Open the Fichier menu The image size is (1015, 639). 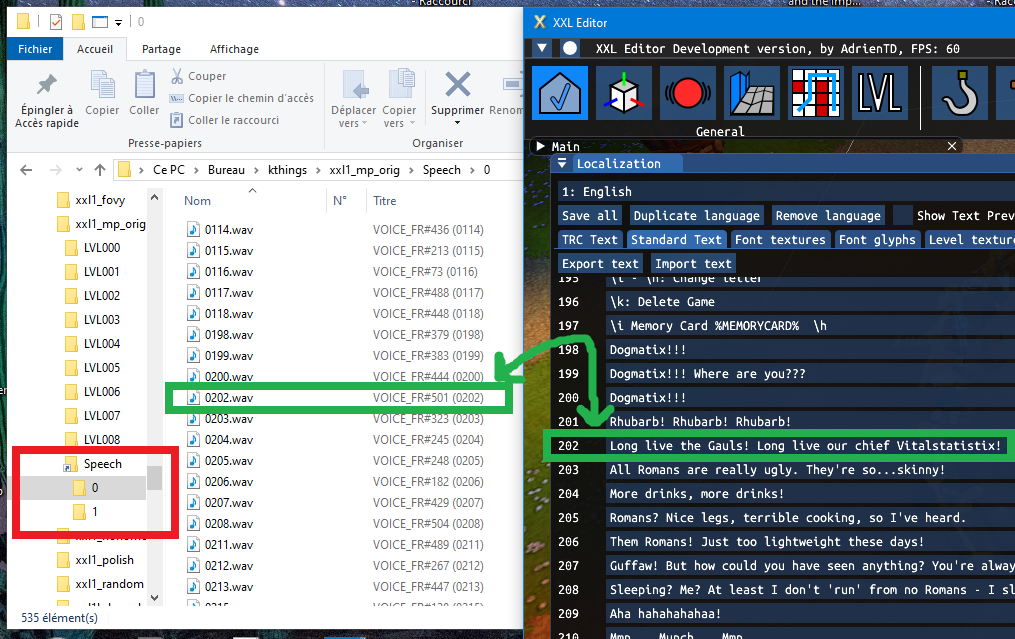35,49
